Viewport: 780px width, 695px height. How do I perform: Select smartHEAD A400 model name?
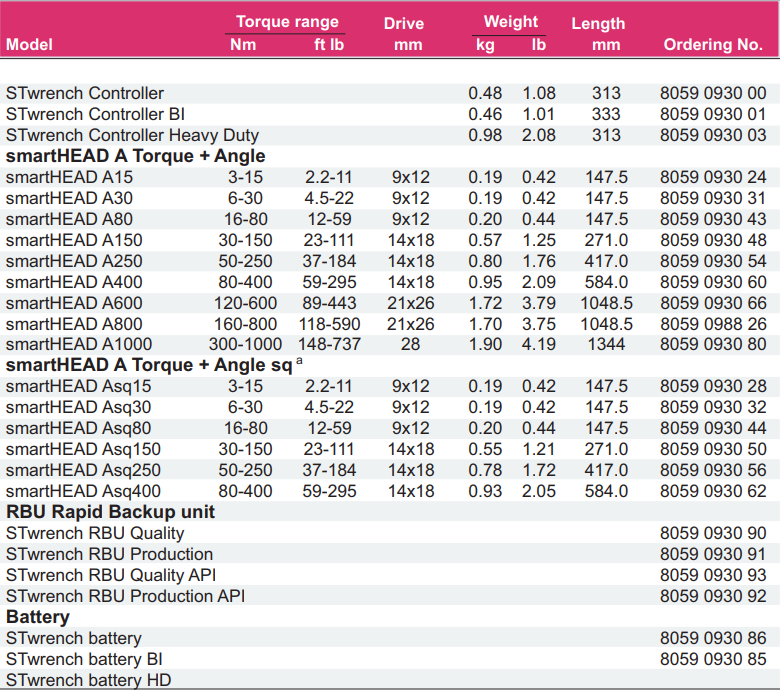74,282
